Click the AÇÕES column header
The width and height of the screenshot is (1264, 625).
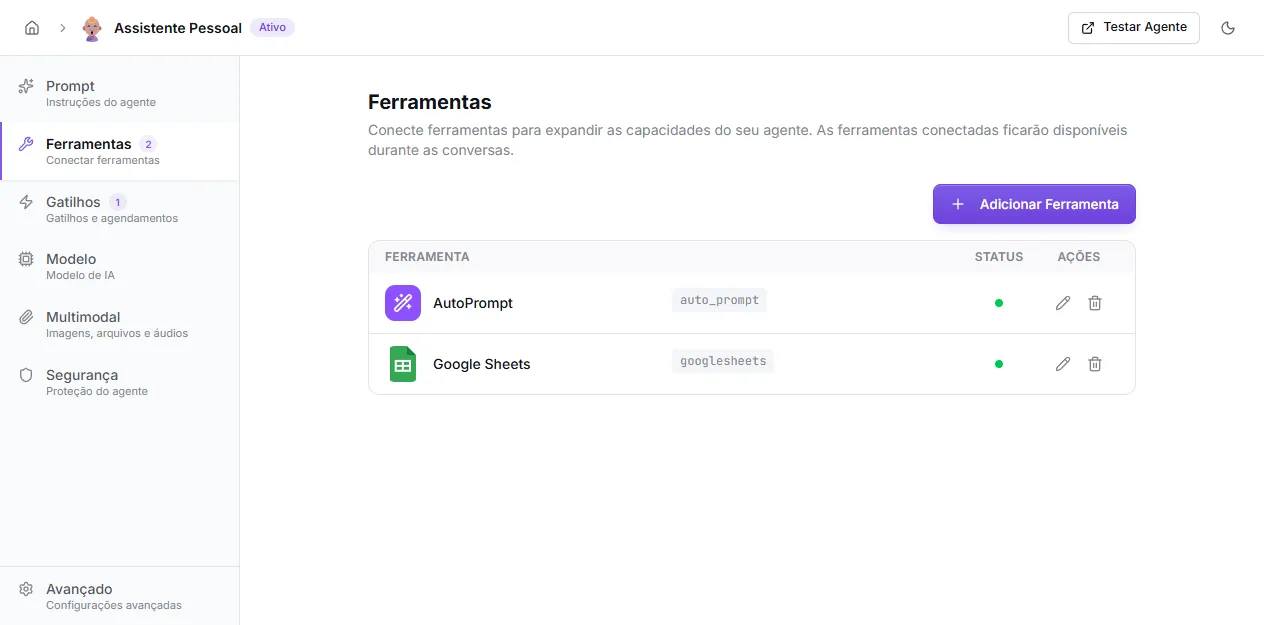point(1079,257)
